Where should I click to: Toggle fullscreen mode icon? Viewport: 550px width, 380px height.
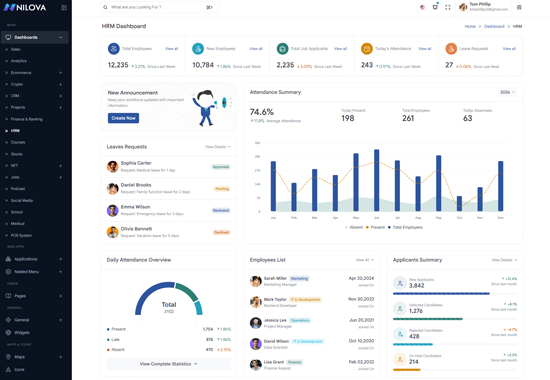click(448, 7)
